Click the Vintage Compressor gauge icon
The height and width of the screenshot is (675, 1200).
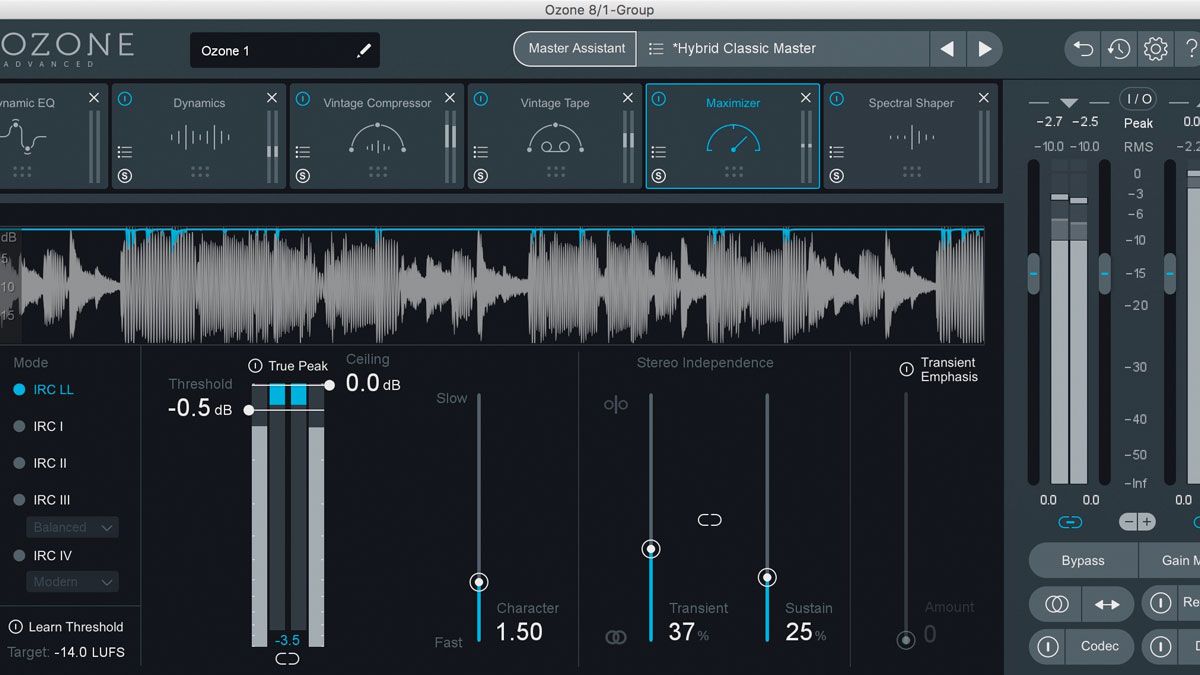tap(375, 137)
